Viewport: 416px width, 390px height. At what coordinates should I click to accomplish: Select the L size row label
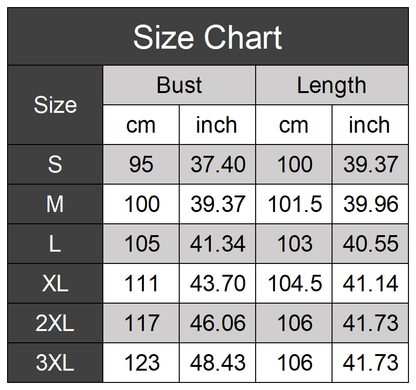(x=55, y=244)
